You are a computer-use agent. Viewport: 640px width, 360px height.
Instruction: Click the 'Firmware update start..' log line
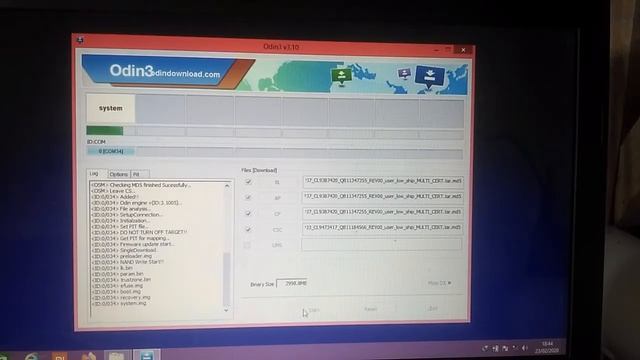(133, 244)
